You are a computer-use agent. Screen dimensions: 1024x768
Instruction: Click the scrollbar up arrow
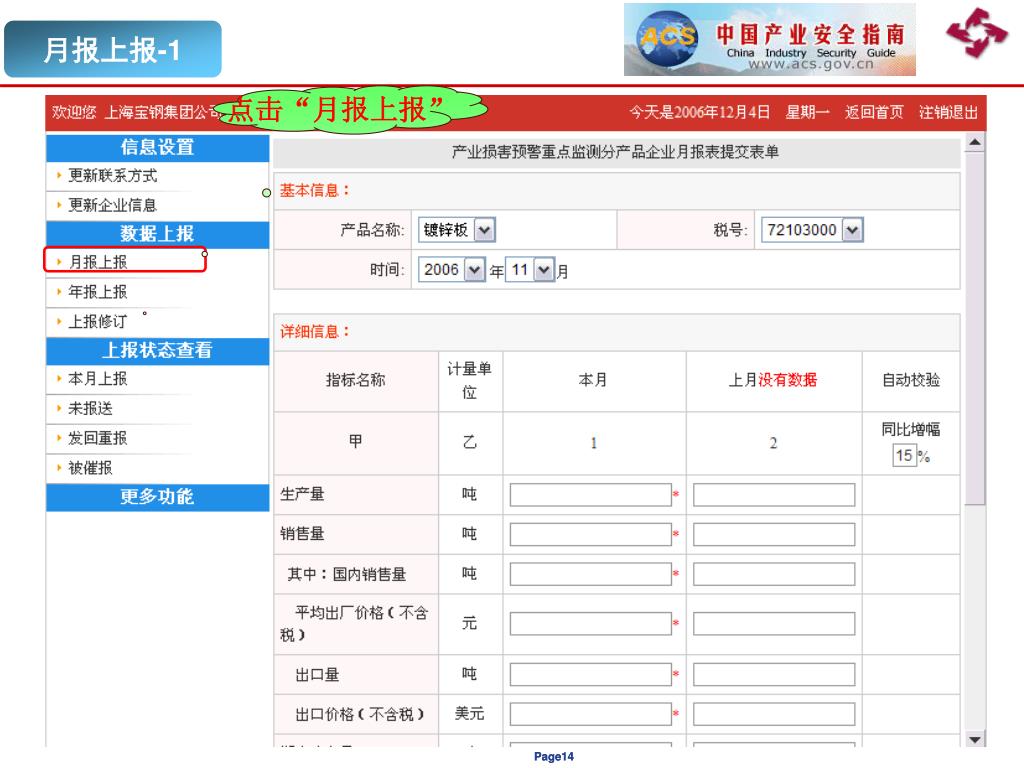tap(974, 142)
